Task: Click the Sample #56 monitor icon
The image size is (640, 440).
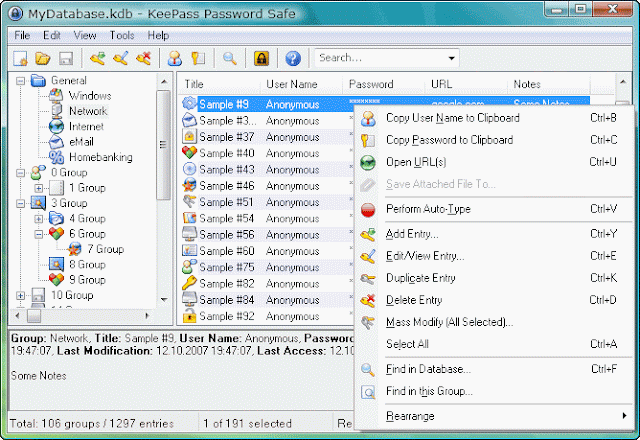Action: [x=189, y=234]
